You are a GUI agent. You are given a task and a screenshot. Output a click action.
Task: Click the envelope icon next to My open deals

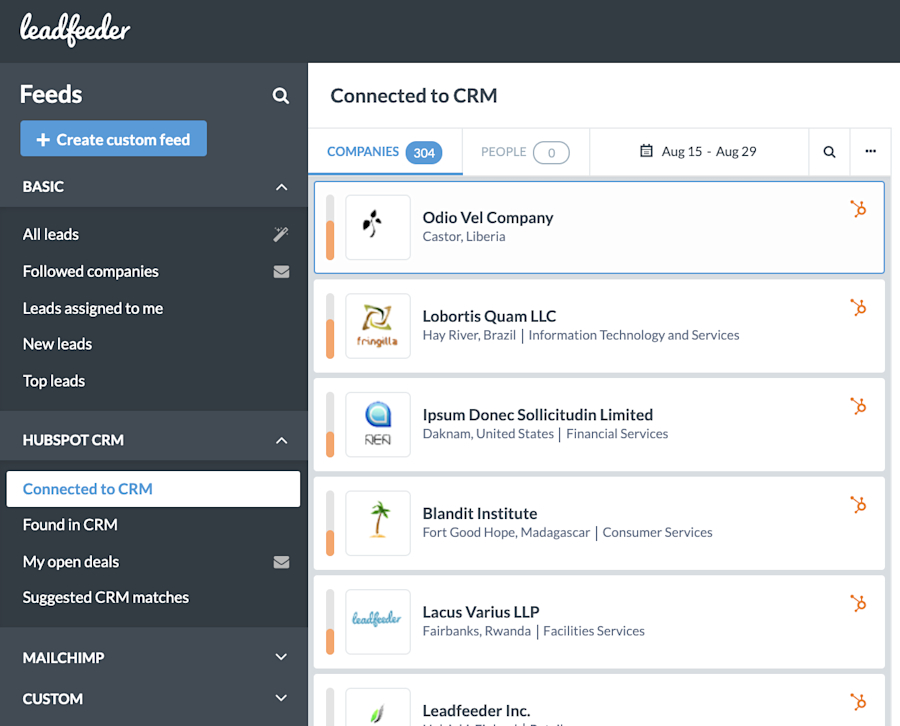pyautogui.click(x=281, y=561)
